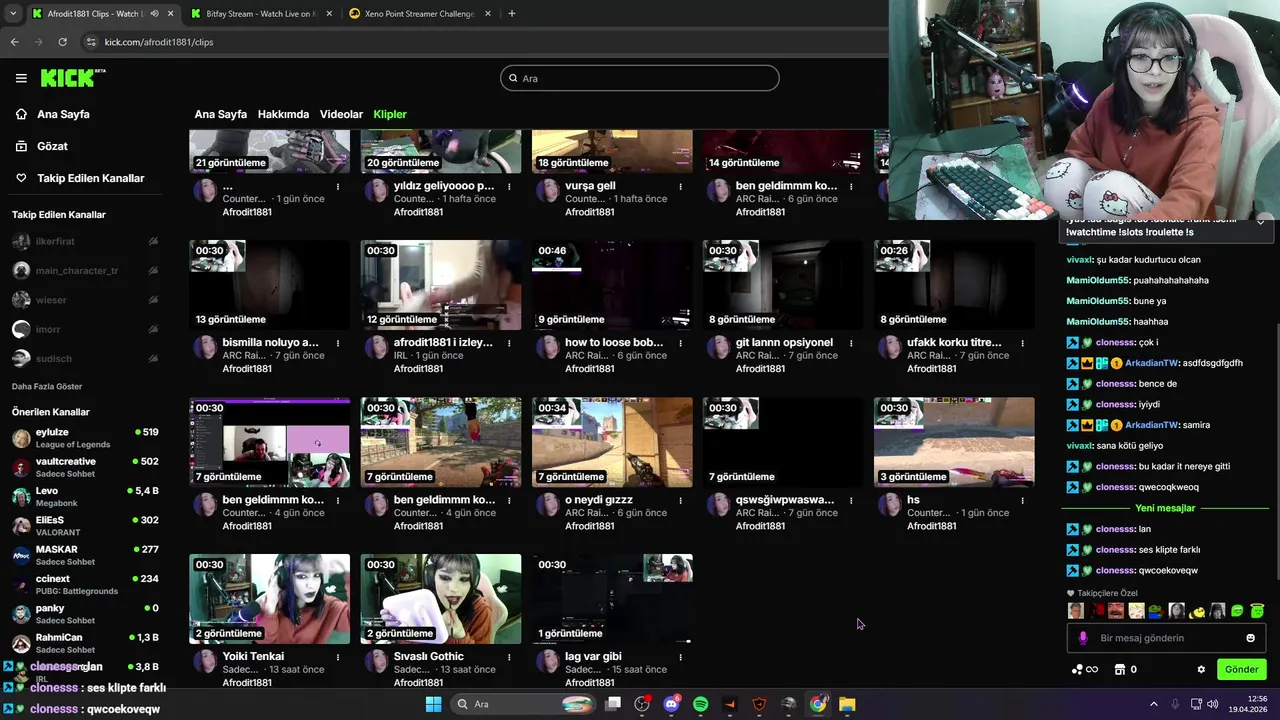
Task: Toggle notifications for main_character_tr channel
Action: 153,271
